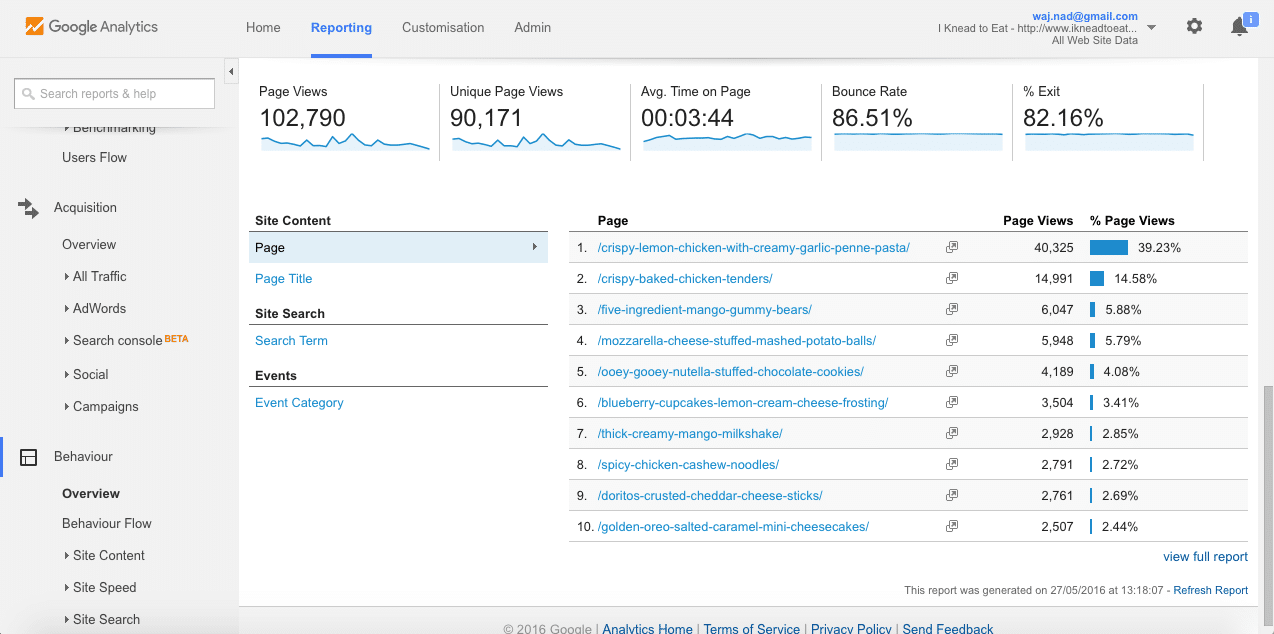1274x634 pixels.
Task: Expand the Social submenu
Action: (x=85, y=374)
